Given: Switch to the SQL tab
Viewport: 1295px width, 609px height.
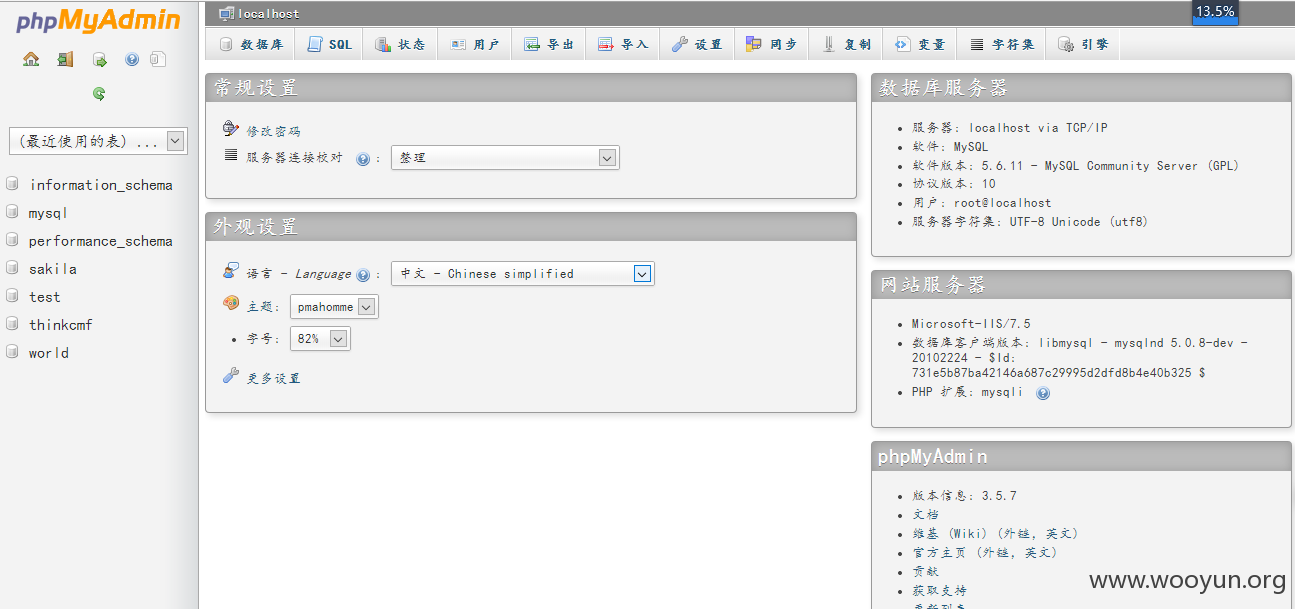Looking at the screenshot, I should click(x=329, y=44).
